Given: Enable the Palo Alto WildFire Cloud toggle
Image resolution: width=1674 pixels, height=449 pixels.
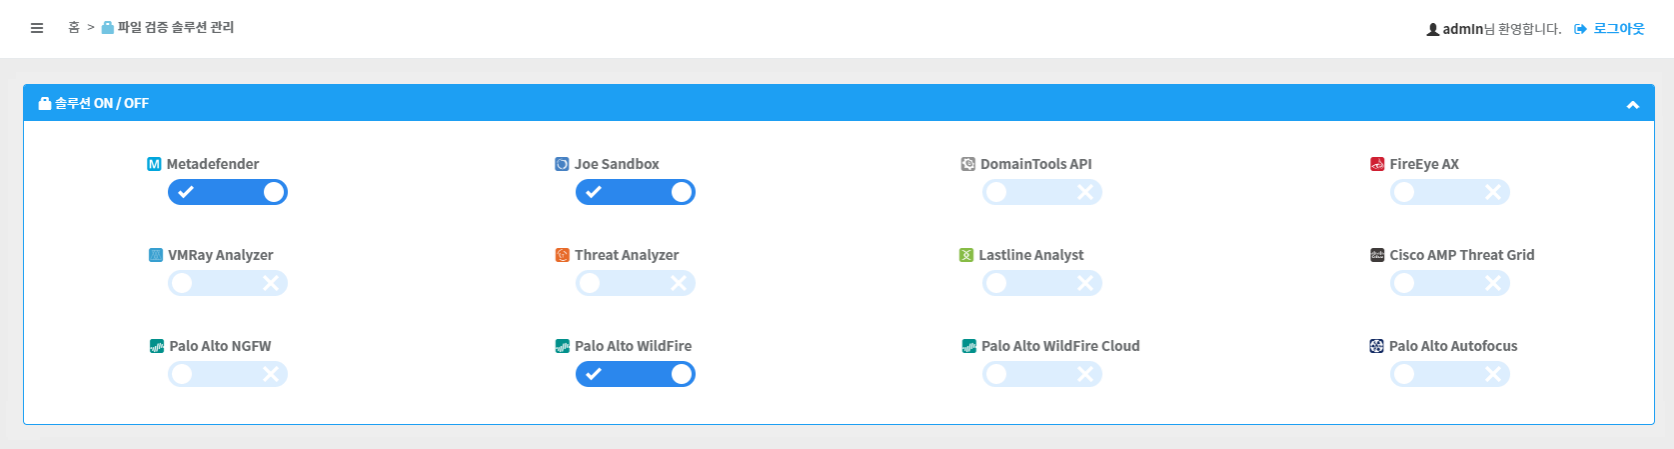Looking at the screenshot, I should tap(1042, 374).
